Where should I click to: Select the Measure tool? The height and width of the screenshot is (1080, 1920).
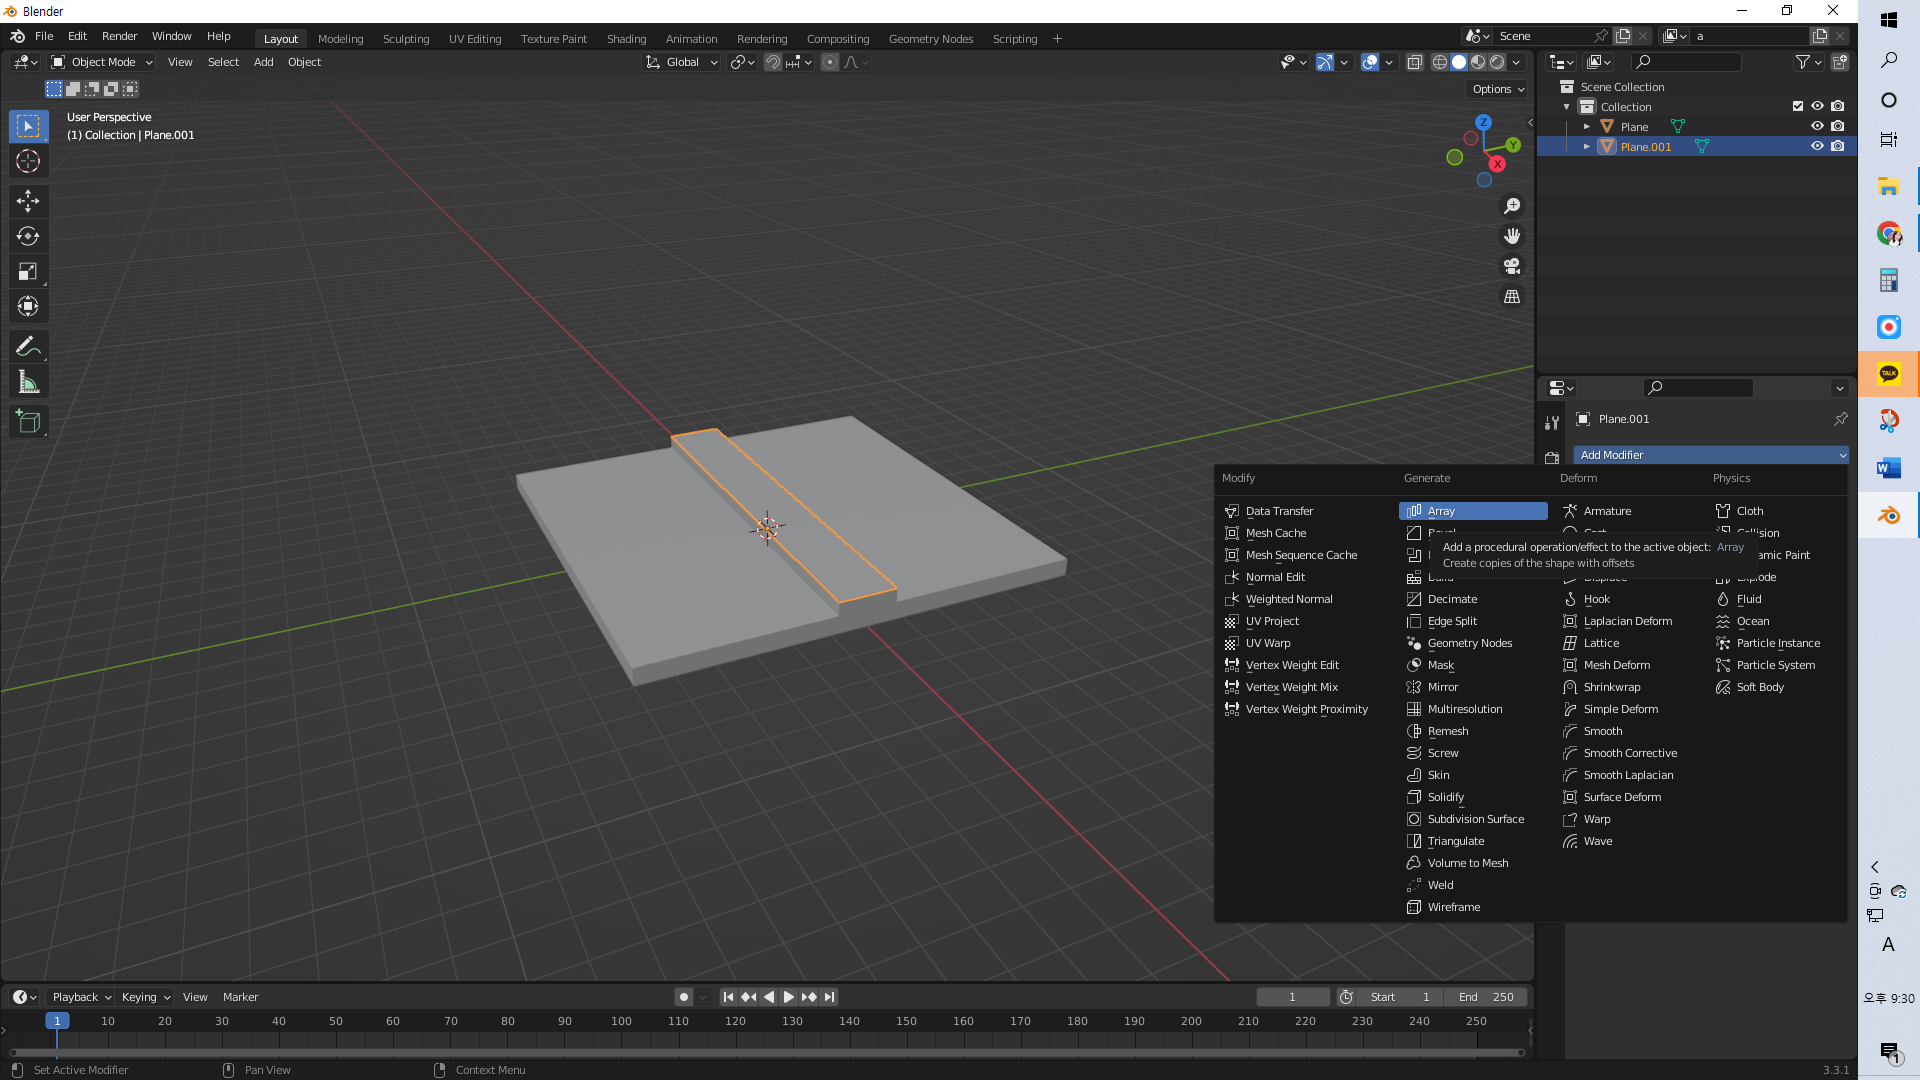point(28,382)
